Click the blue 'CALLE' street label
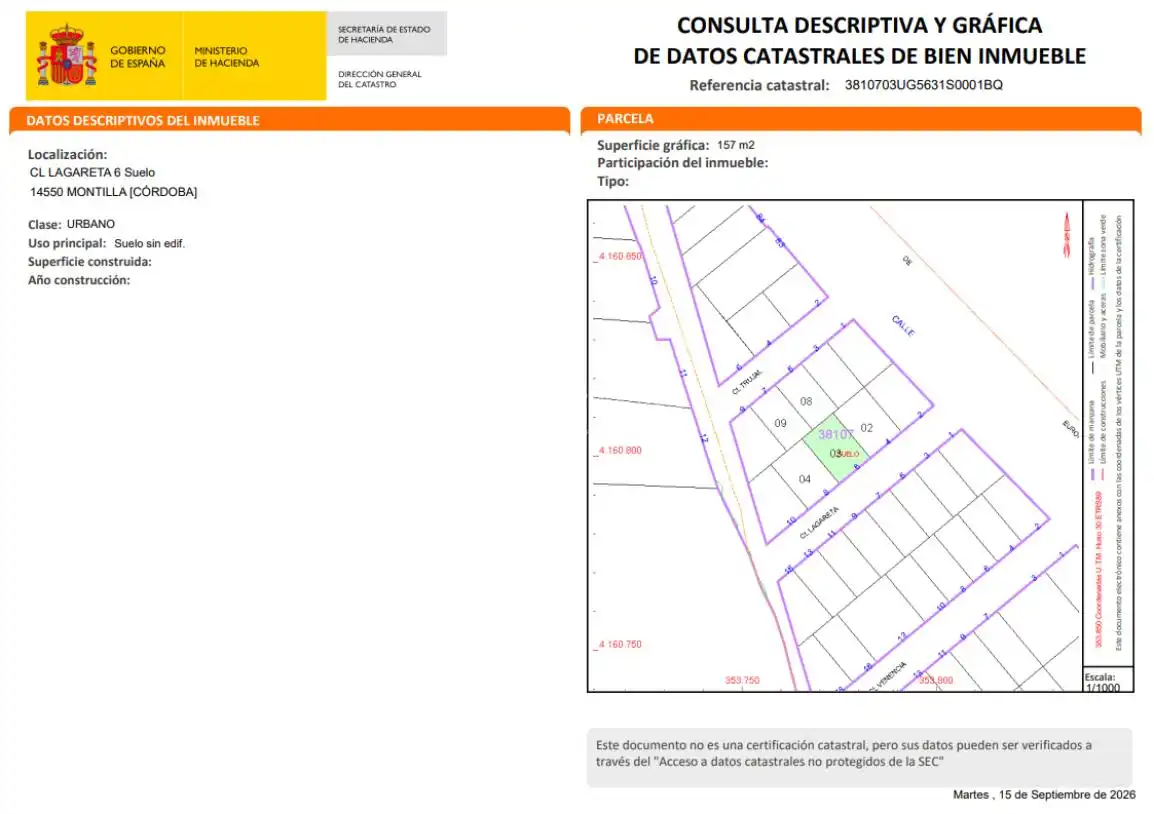The image size is (1154, 814). [903, 325]
